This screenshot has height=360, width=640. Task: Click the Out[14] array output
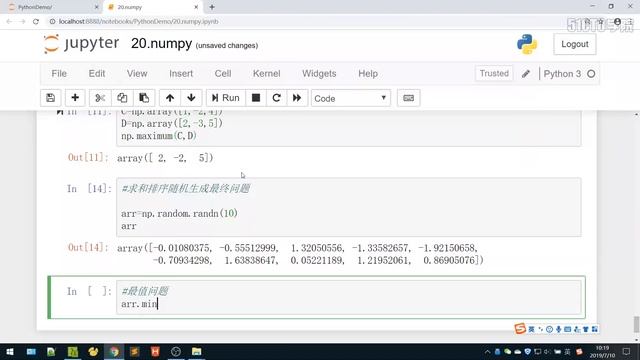click(x=300, y=254)
